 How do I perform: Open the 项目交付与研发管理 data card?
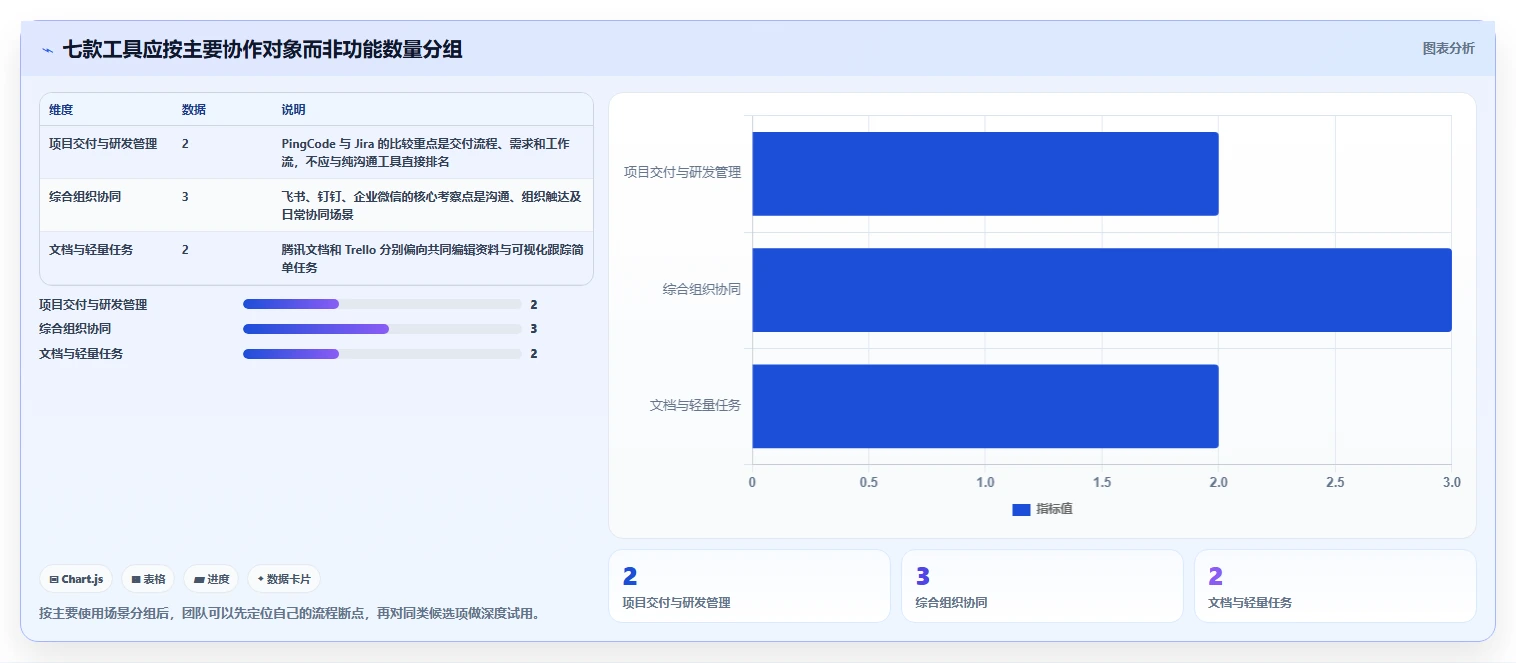[749, 586]
